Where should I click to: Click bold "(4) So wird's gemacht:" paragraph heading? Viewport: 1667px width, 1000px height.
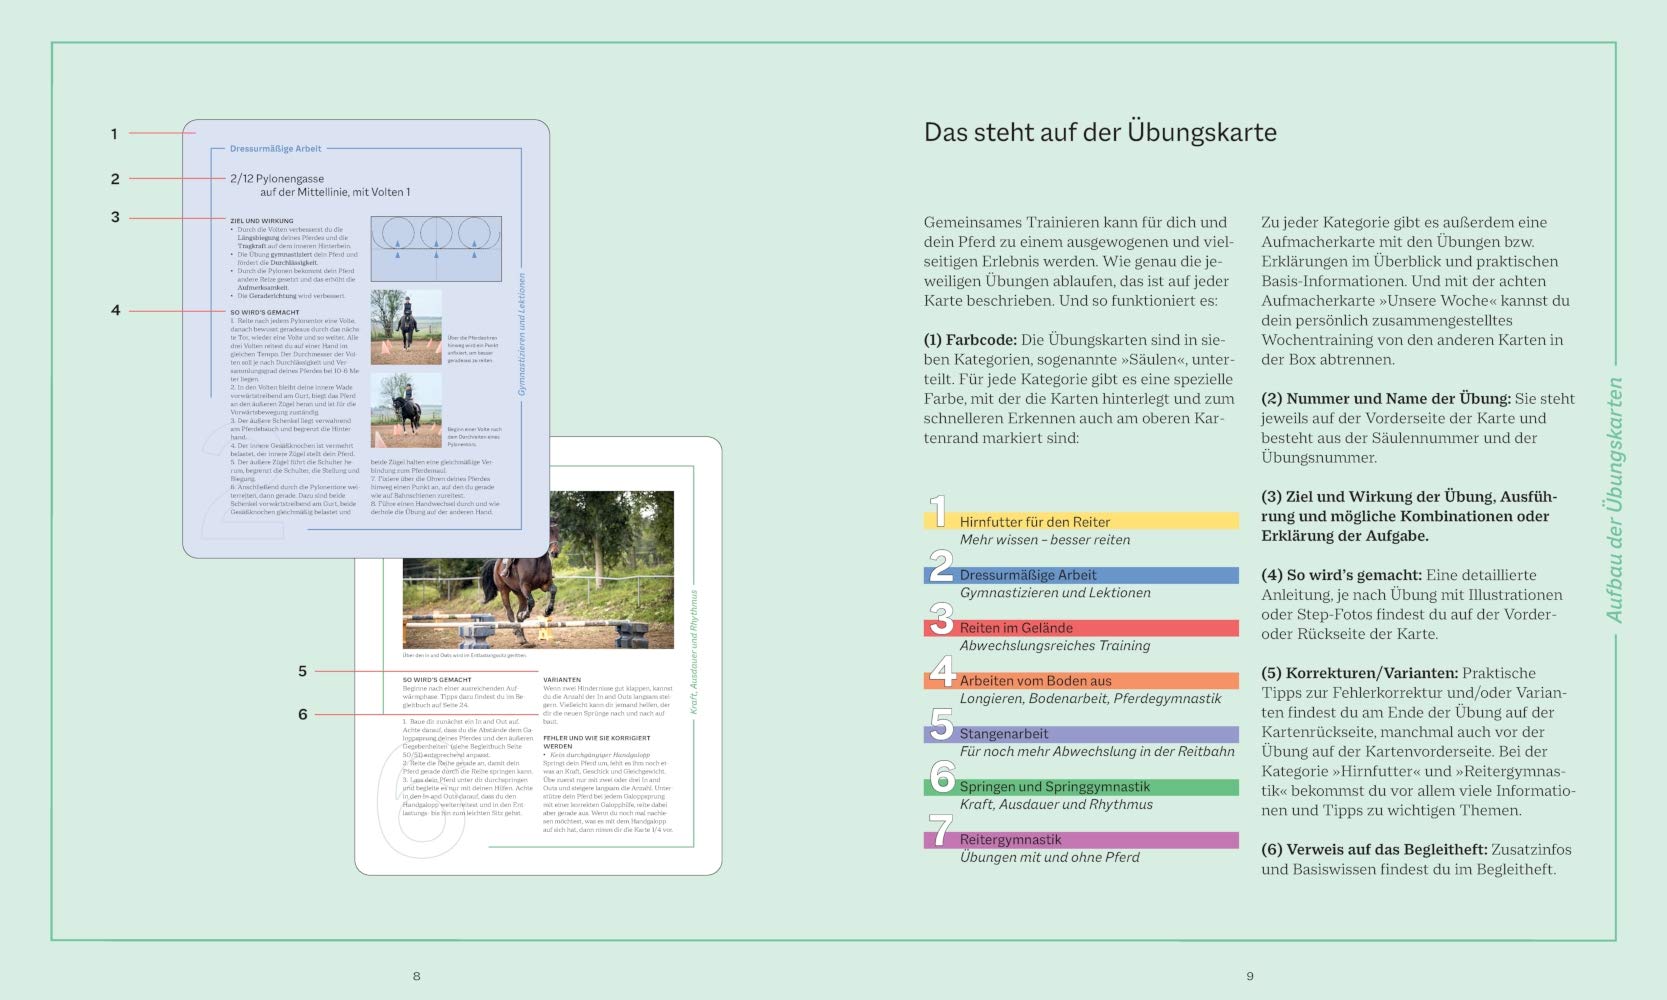1341,575
